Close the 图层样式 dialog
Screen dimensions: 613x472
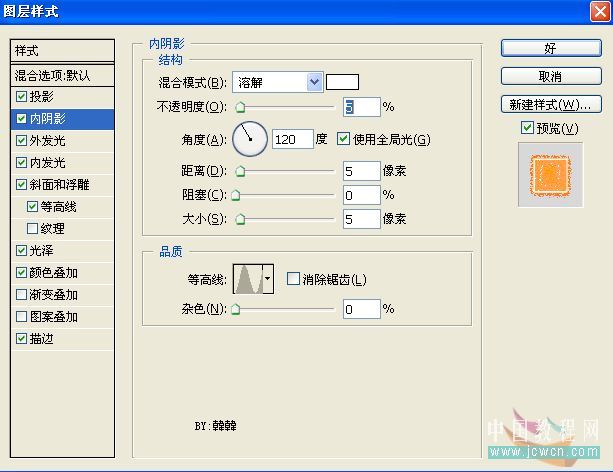pyautogui.click(x=600, y=11)
